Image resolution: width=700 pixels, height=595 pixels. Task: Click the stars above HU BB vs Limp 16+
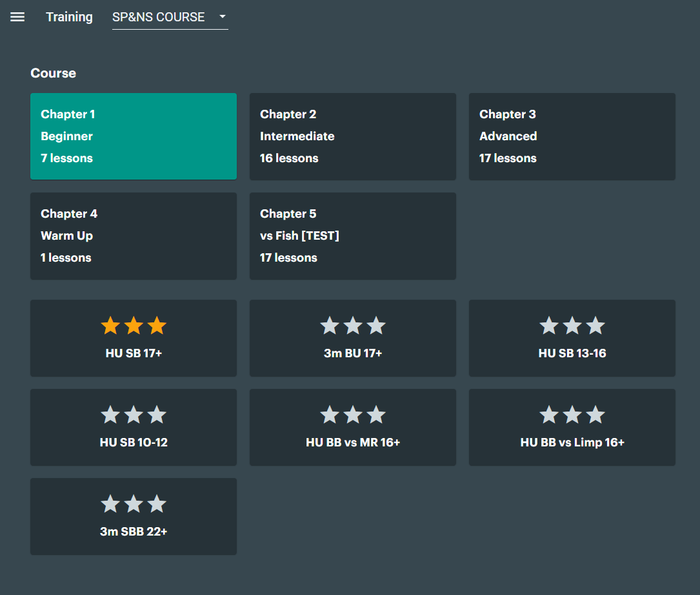click(x=572, y=415)
